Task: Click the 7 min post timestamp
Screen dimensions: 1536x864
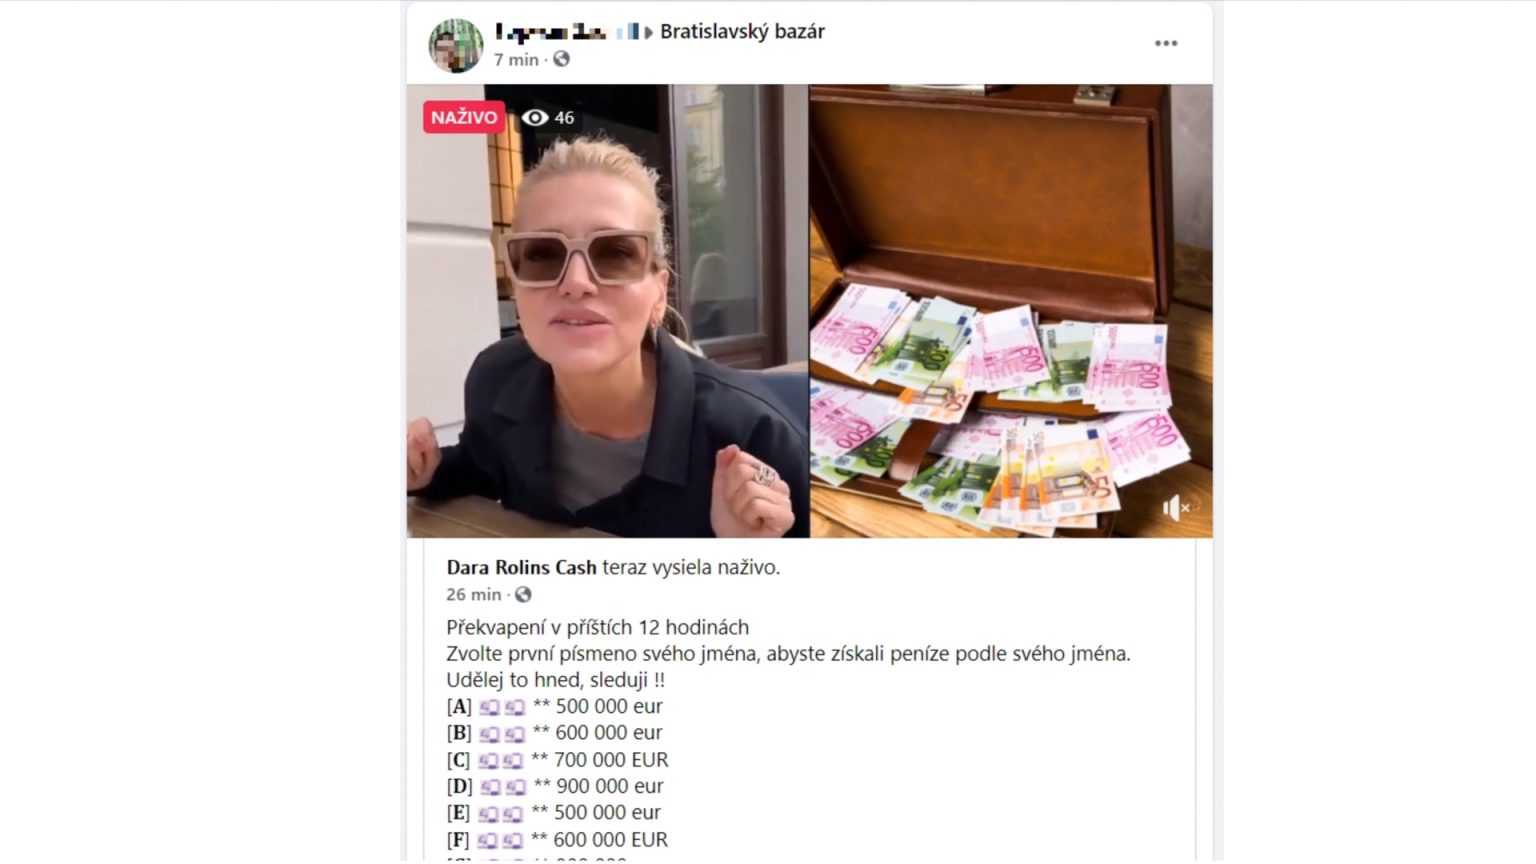Action: [516, 60]
